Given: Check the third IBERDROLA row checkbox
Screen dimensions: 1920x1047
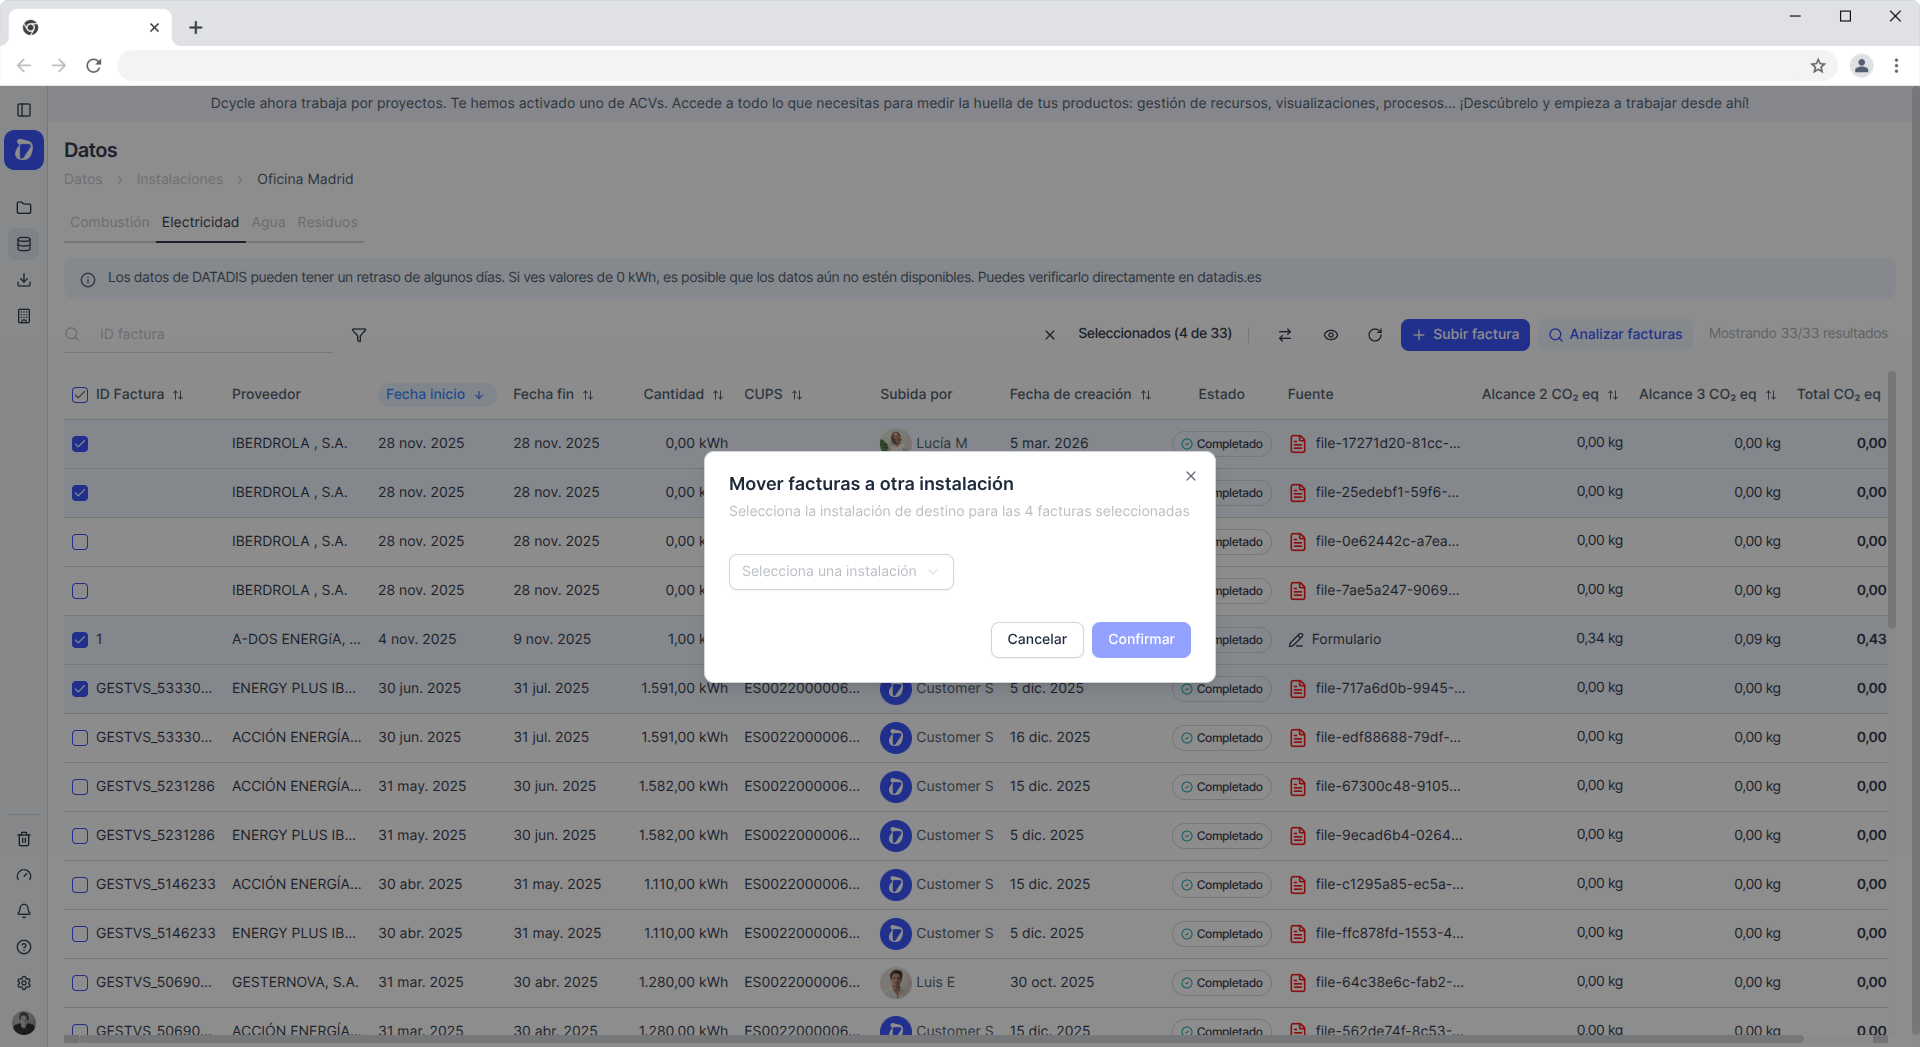Looking at the screenshot, I should tap(79, 541).
